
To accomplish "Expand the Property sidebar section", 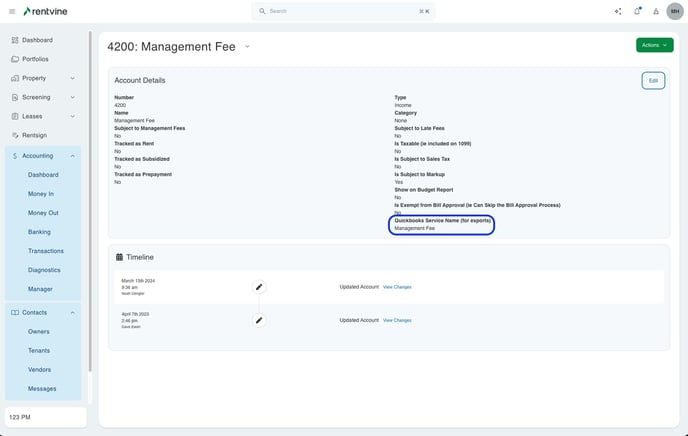I will click(x=73, y=78).
